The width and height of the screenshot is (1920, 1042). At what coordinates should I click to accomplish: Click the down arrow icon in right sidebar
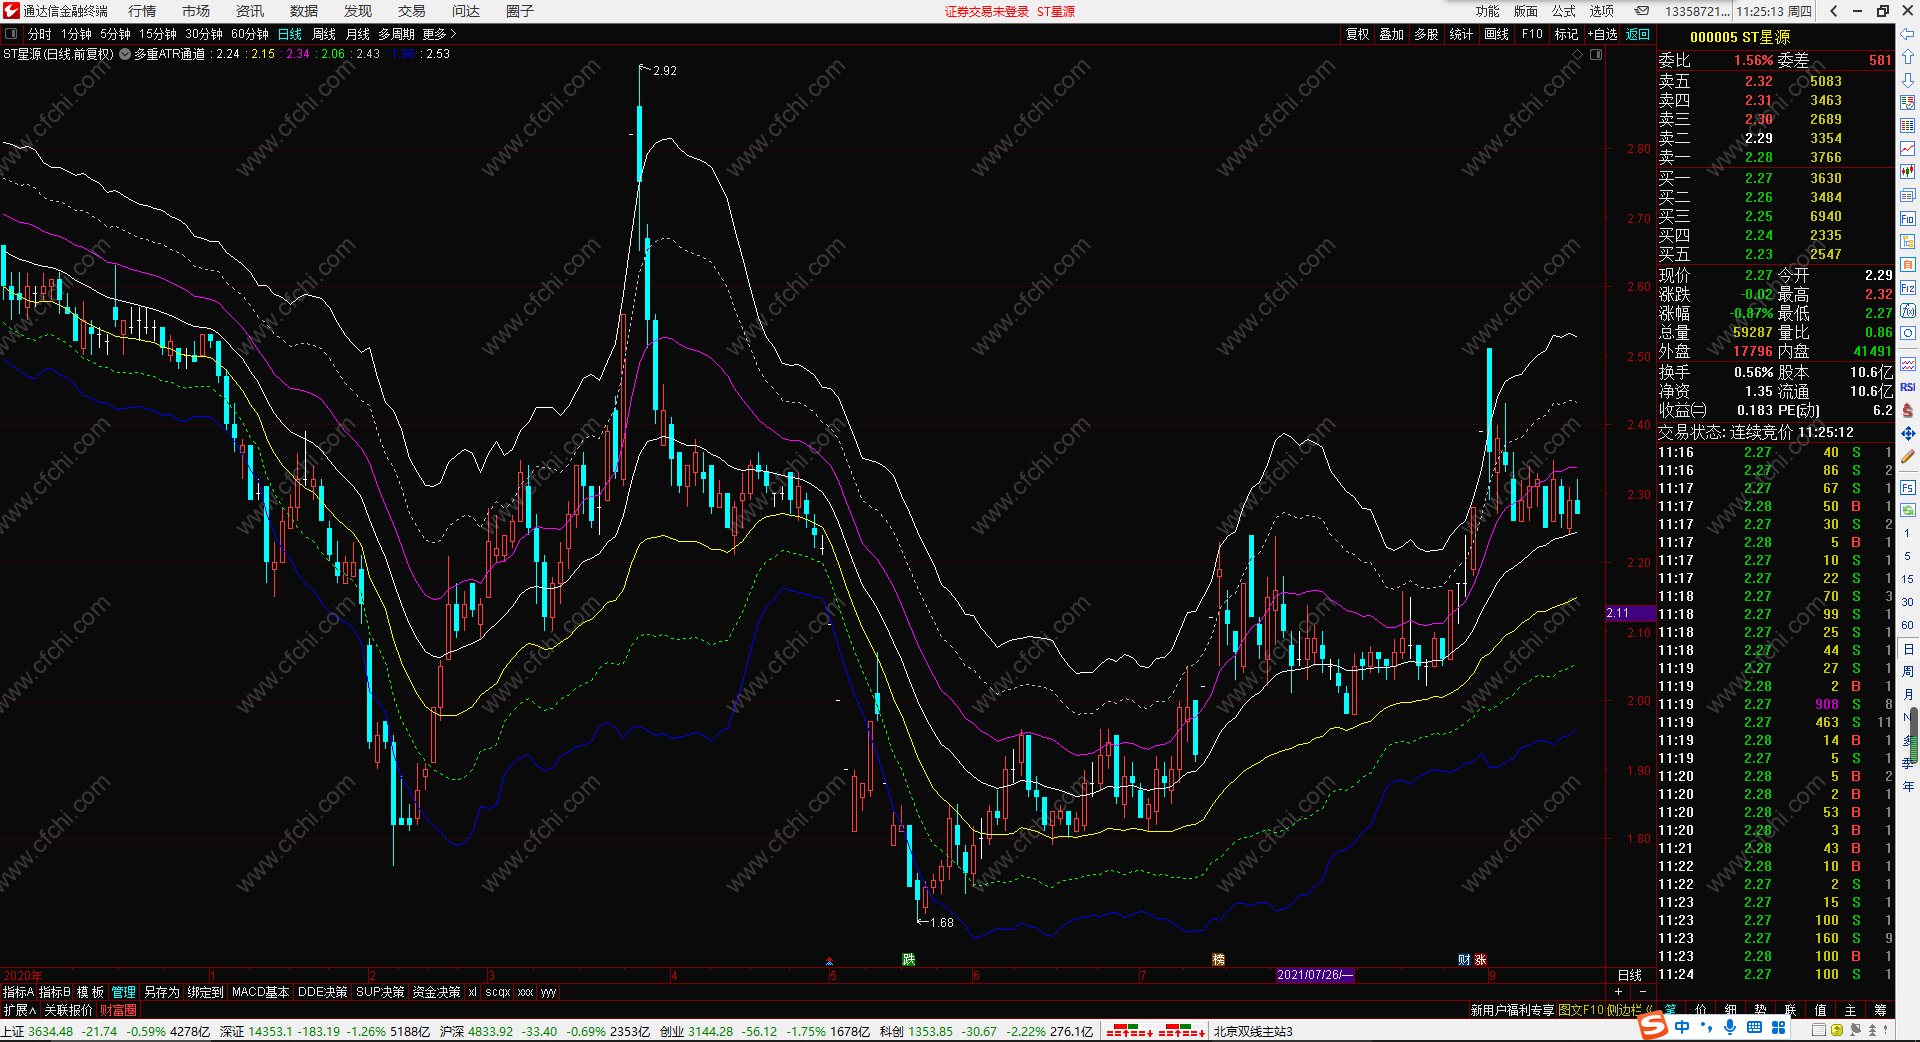1908,80
